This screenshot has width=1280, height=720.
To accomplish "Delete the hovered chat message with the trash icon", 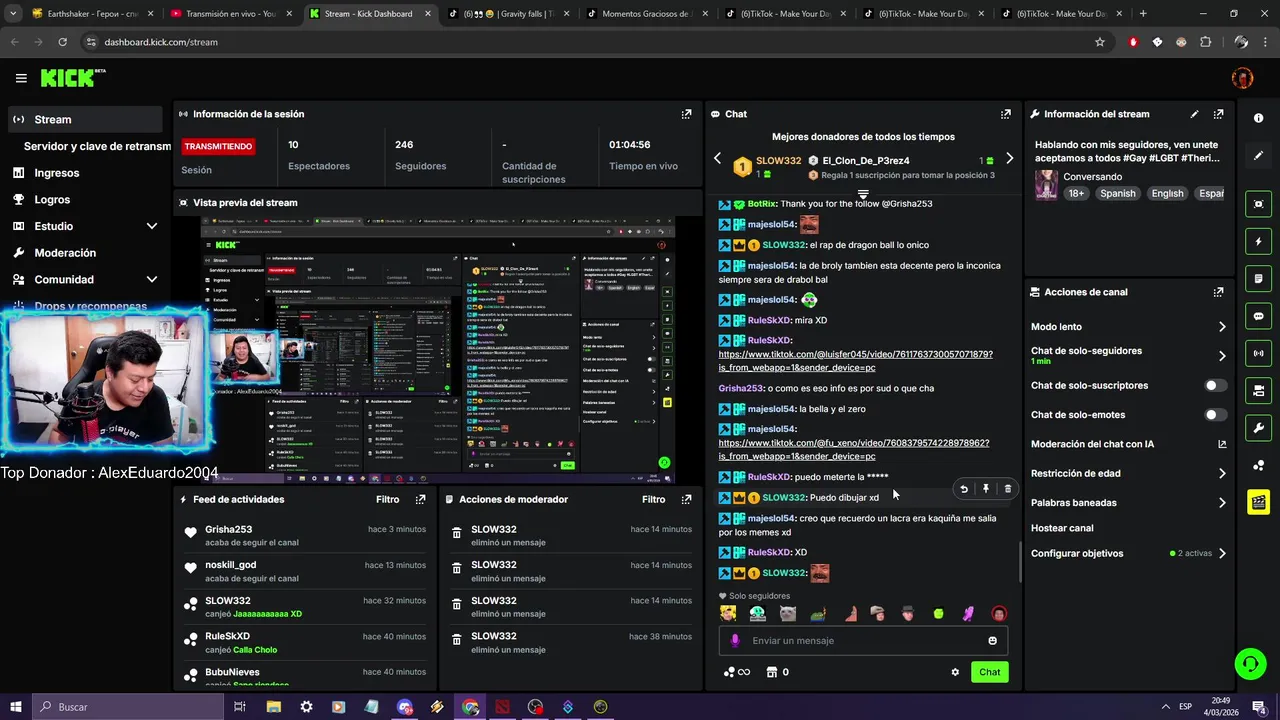I will point(1007,489).
